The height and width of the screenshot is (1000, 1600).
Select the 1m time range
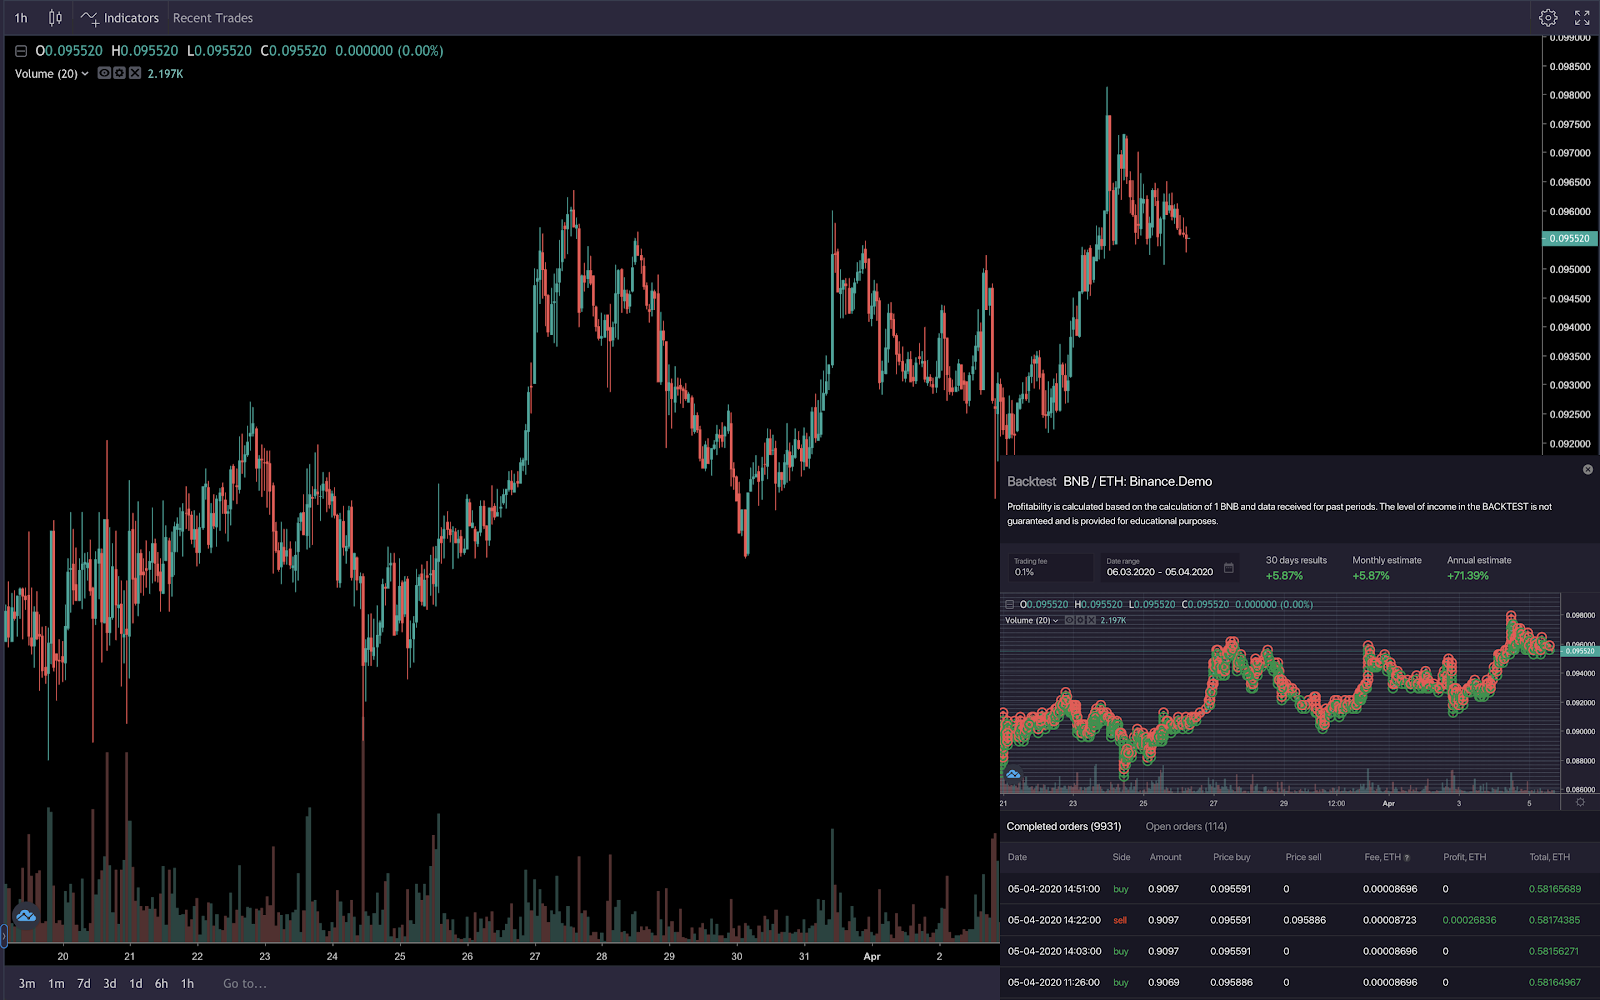56,984
